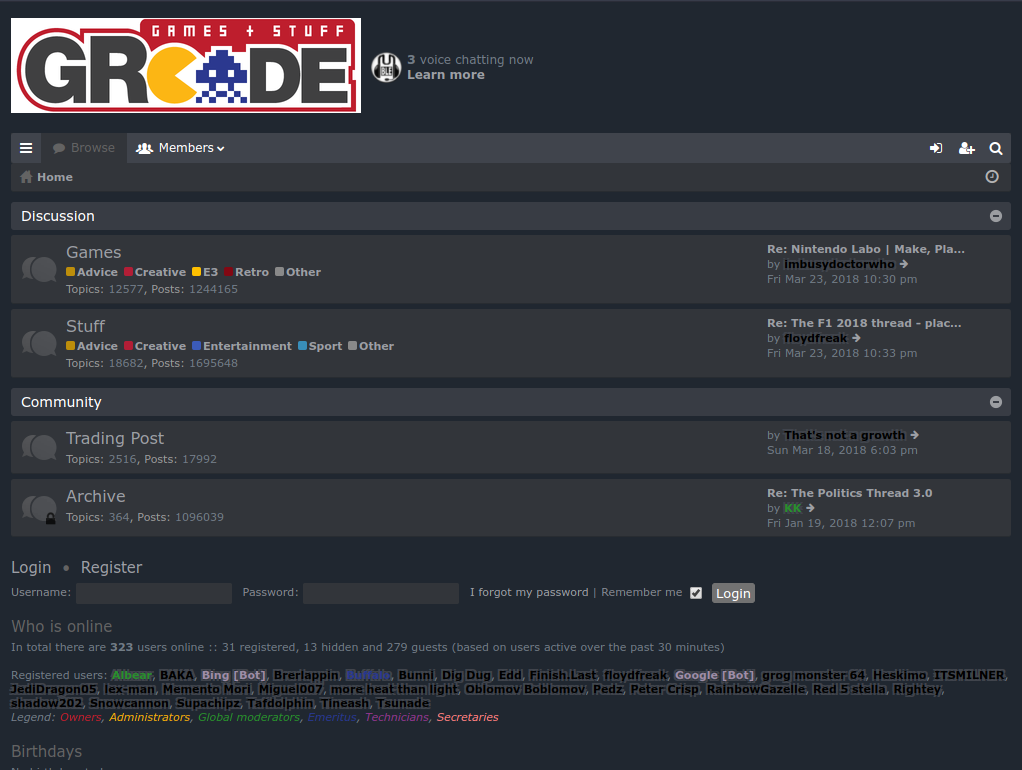Open the Trading Post forum
The image size is (1022, 770).
click(115, 438)
